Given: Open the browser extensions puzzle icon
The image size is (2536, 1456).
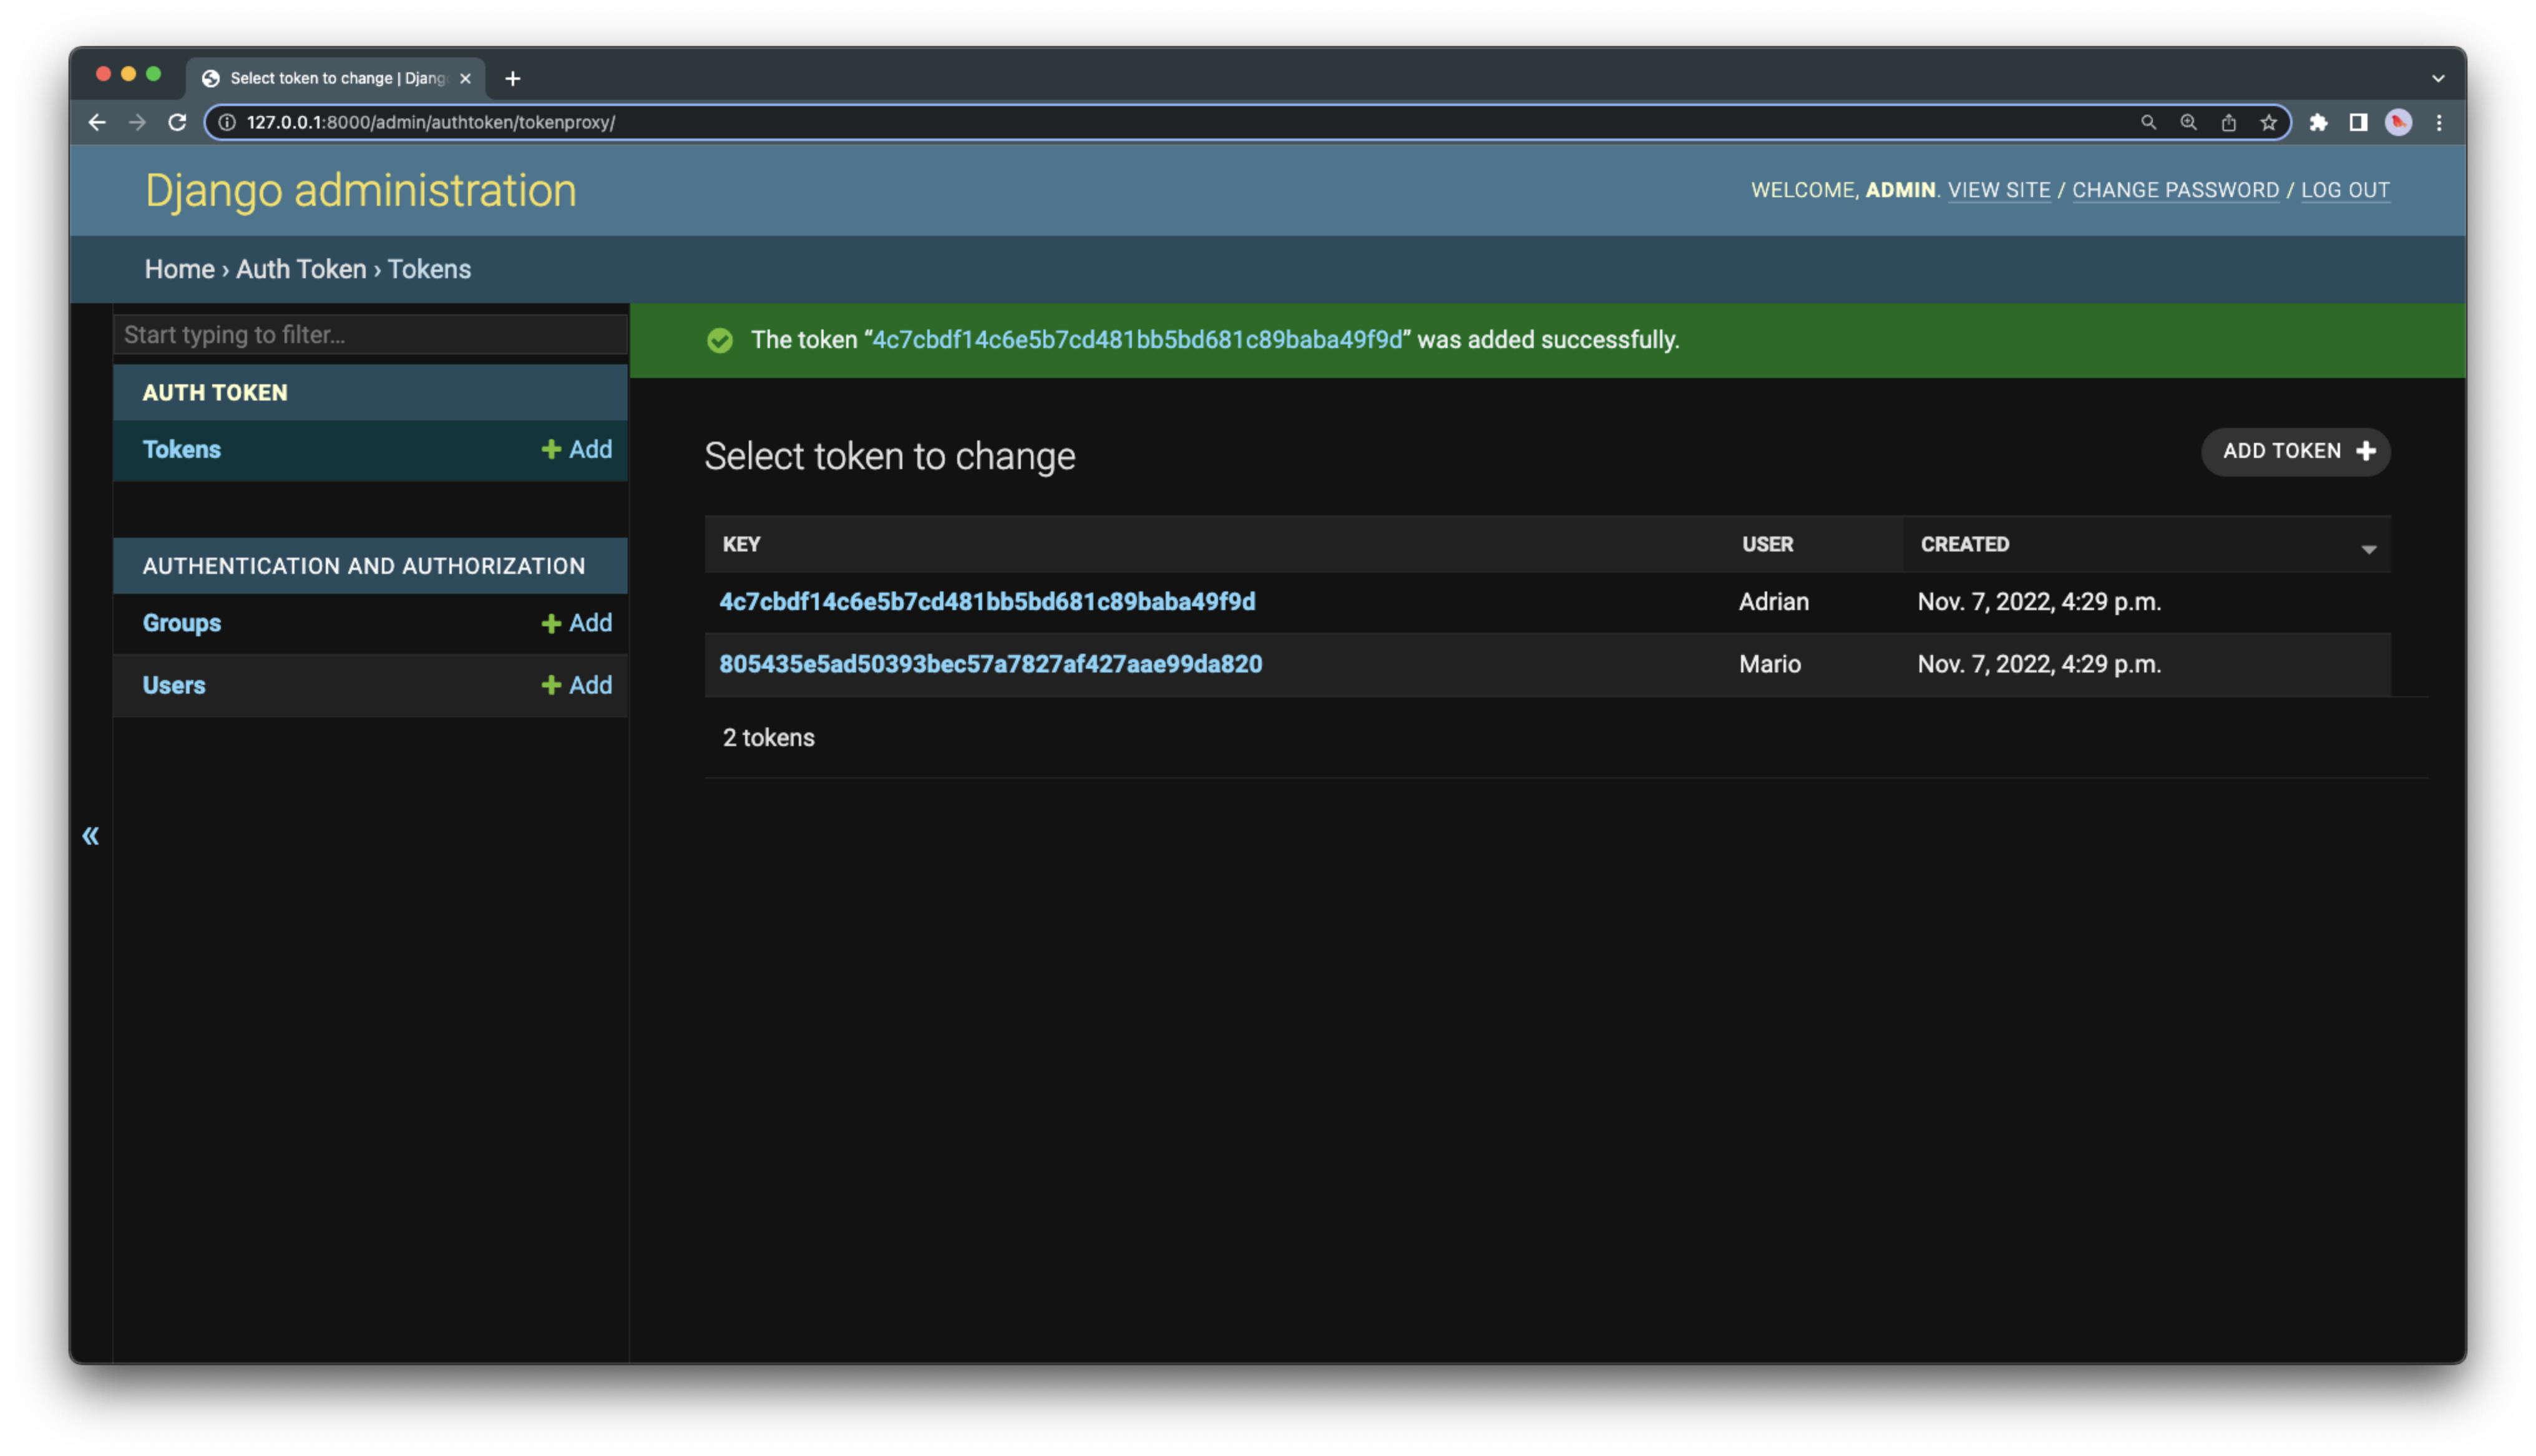Looking at the screenshot, I should 2318,122.
